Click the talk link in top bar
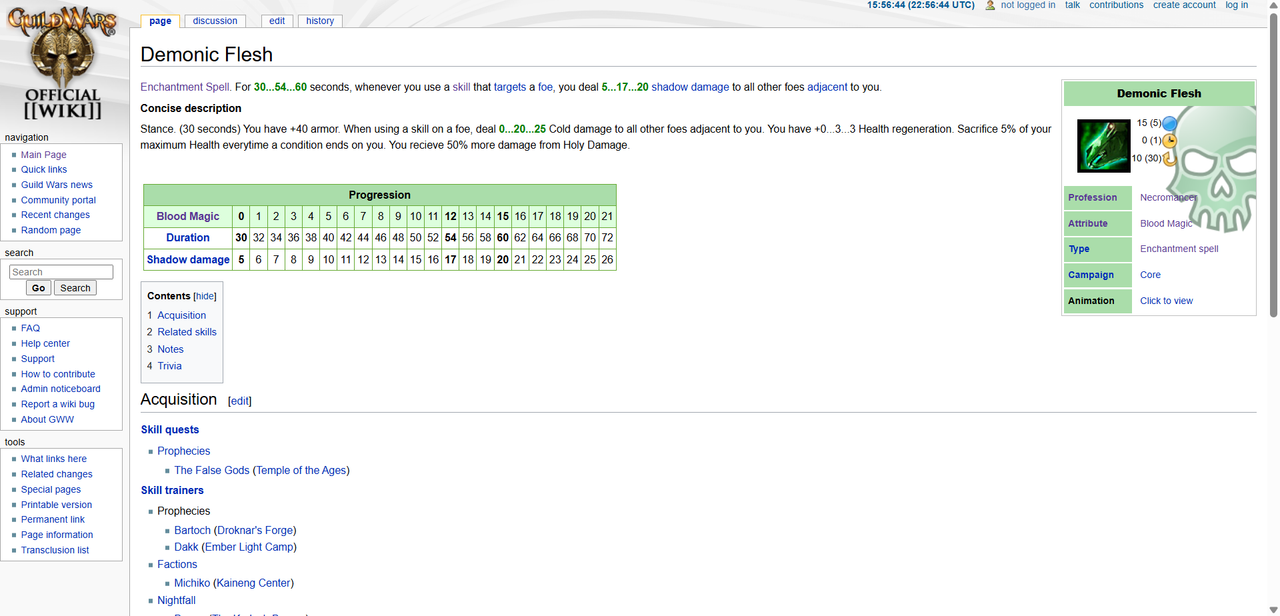This screenshot has width=1280, height=616. point(1072,5)
